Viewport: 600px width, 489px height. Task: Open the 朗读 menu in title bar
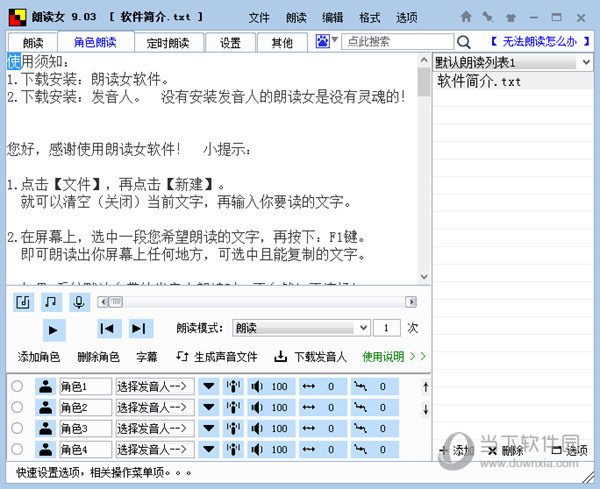tap(296, 18)
